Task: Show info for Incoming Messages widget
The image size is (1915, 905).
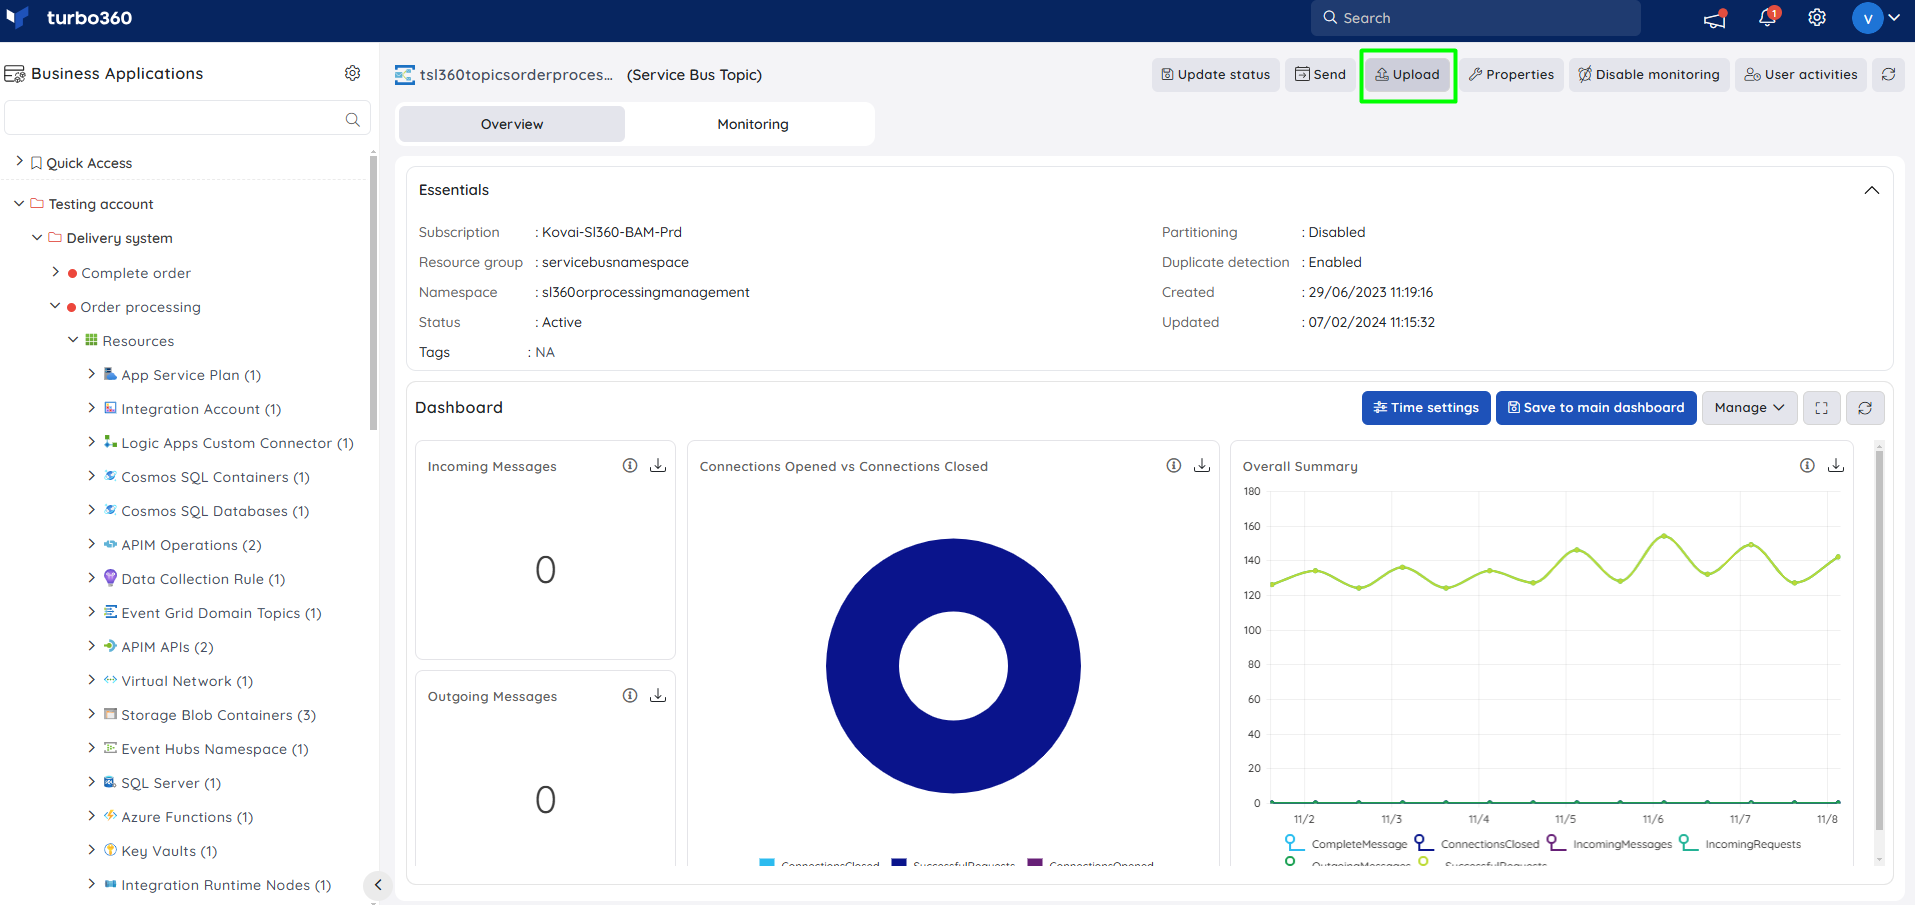Action: click(x=630, y=465)
